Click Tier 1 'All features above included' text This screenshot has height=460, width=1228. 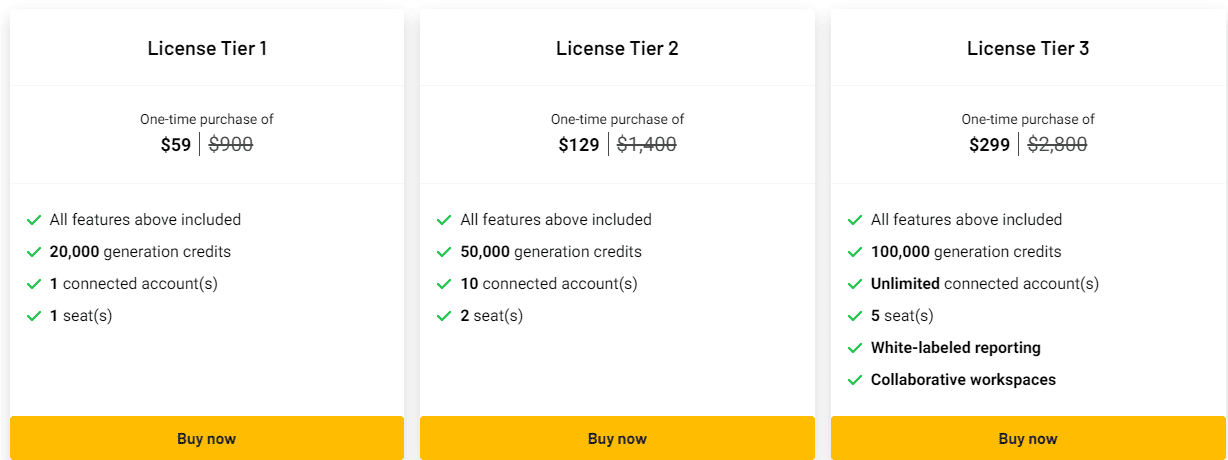click(x=145, y=220)
